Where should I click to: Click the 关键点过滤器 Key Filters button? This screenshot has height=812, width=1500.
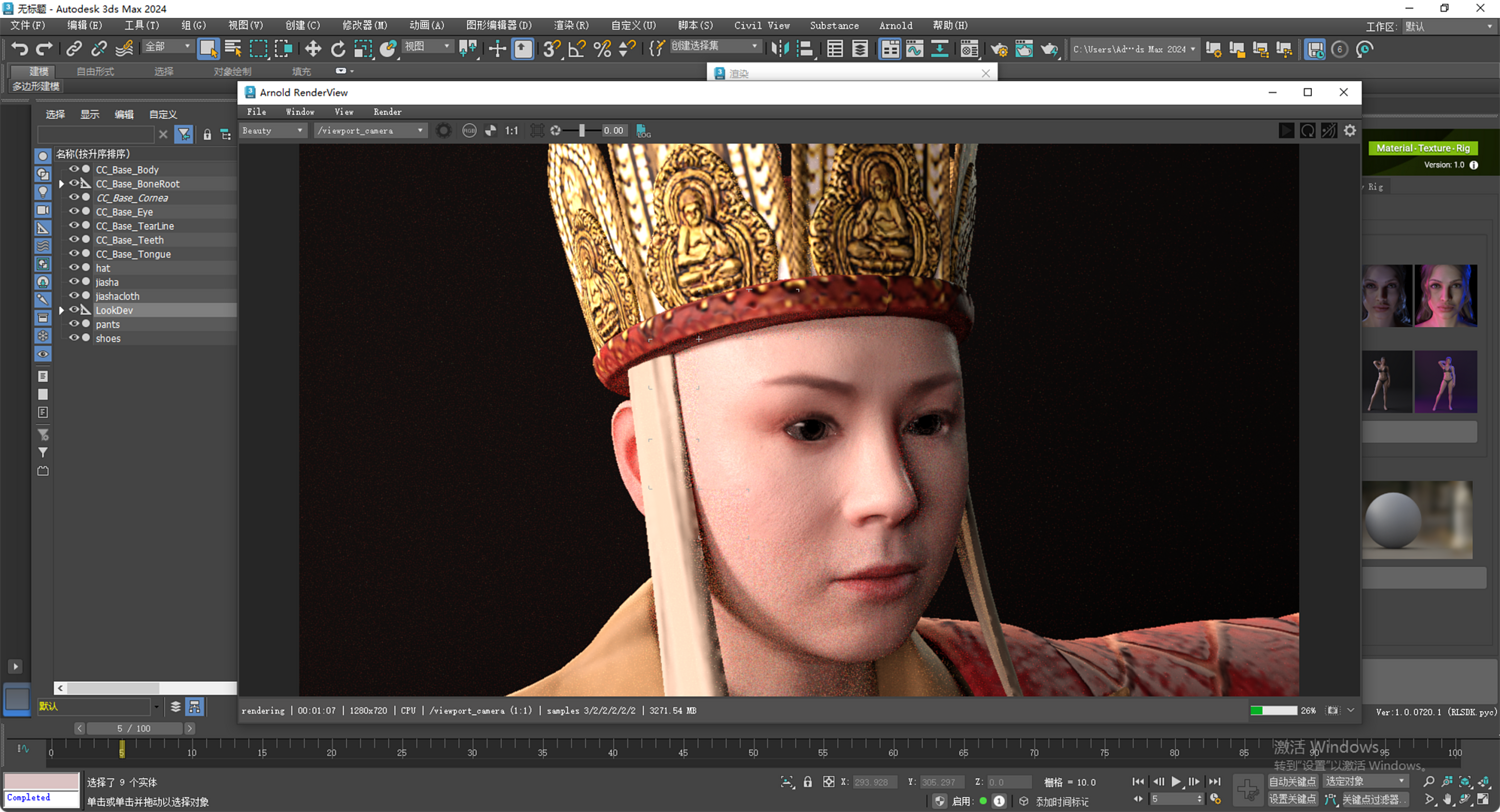[x=1374, y=799]
